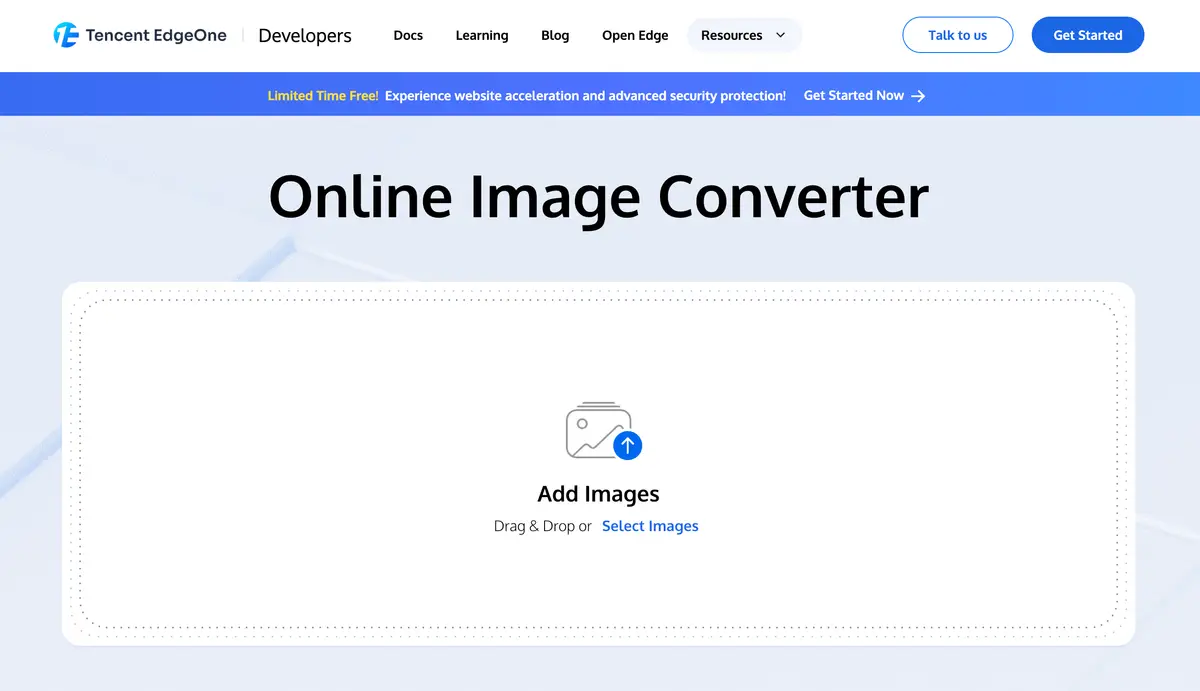Click the Add Images heading text
The image size is (1200, 691).
point(598,494)
